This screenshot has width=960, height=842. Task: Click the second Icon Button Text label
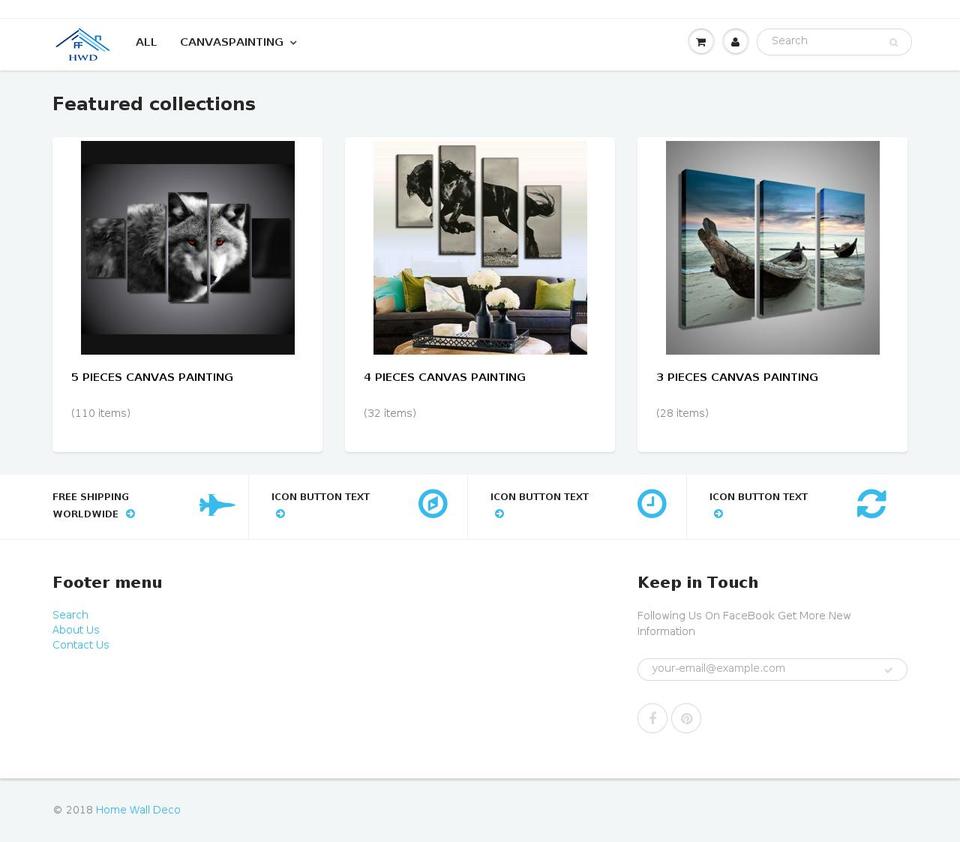click(539, 497)
